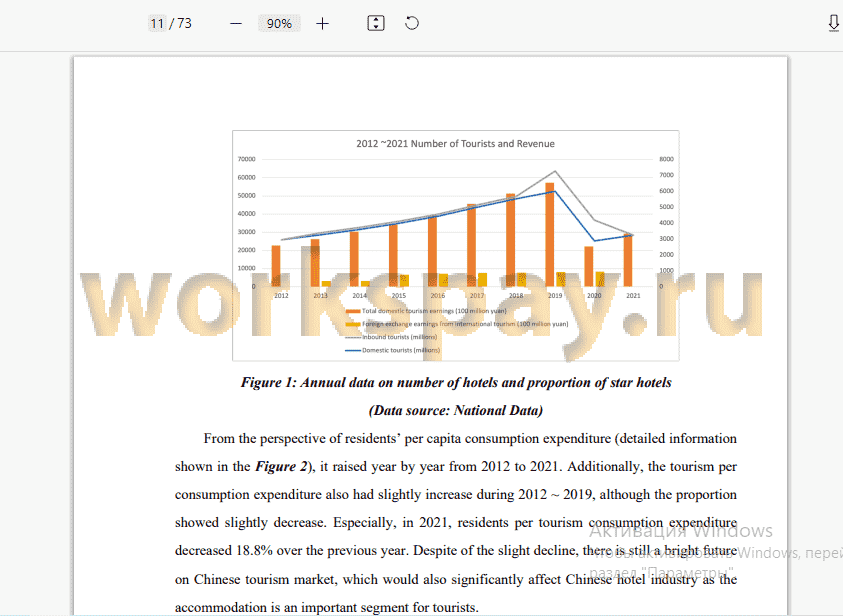Click the Figure 1 caption text

click(x=456, y=382)
